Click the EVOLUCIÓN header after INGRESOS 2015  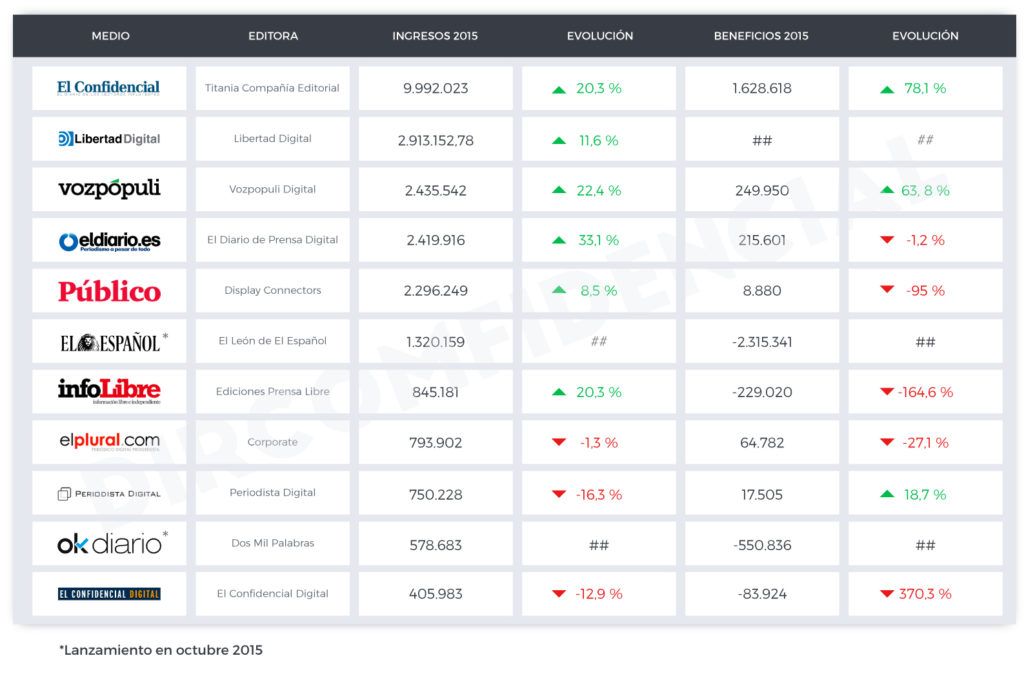point(600,36)
